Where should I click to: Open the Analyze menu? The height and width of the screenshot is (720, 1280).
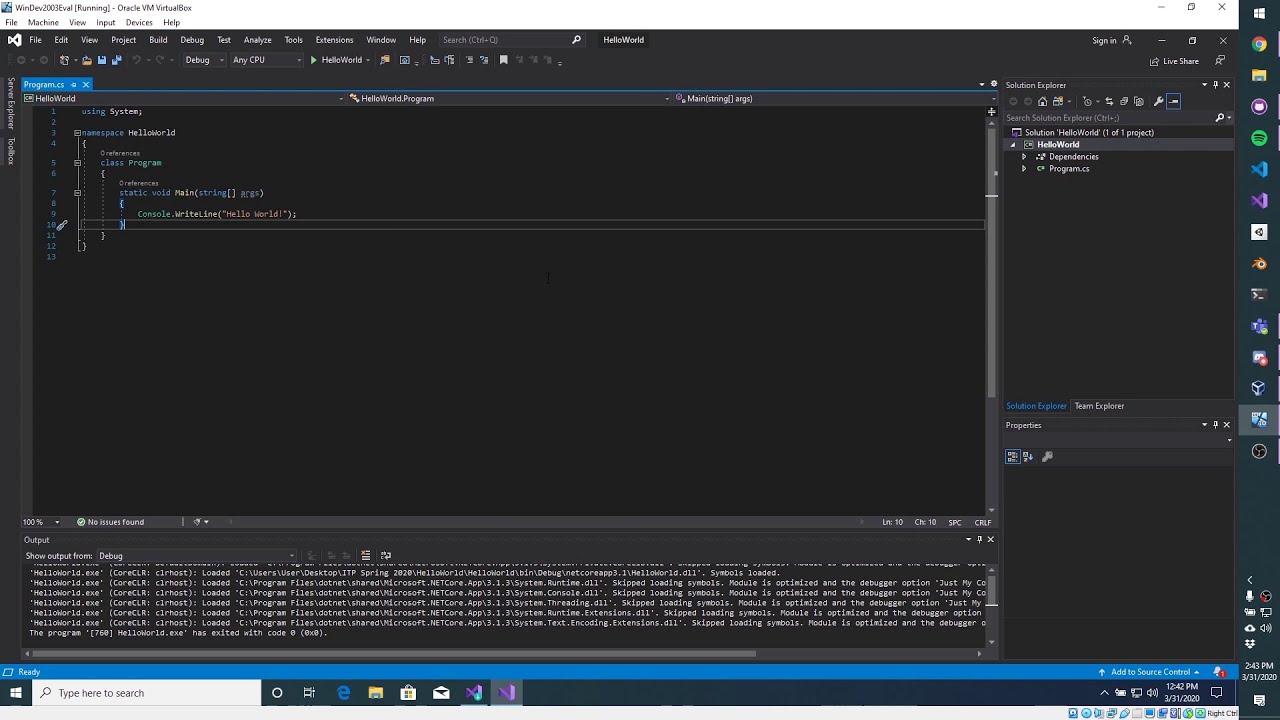tap(257, 40)
